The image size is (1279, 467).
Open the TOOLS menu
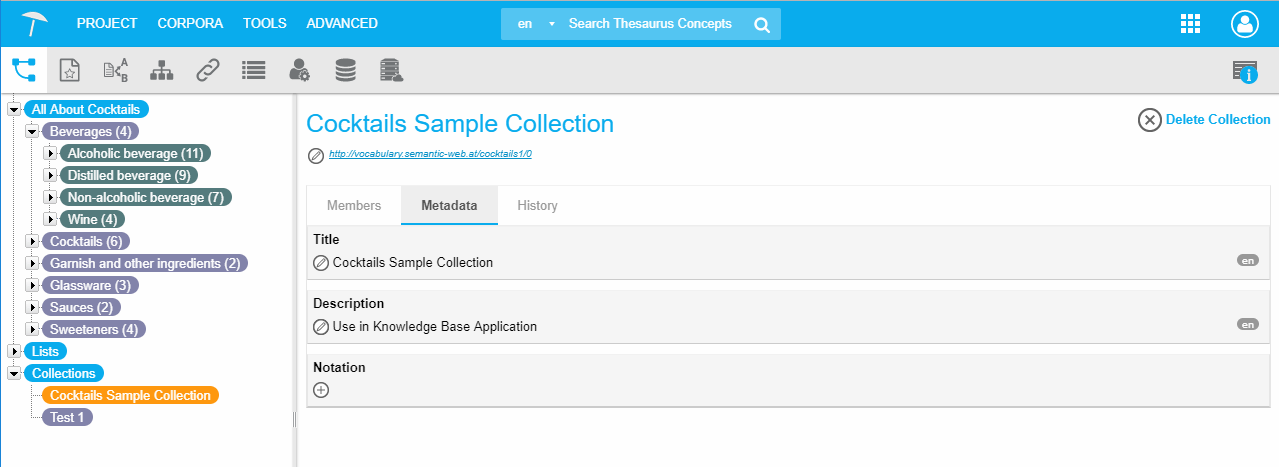(264, 23)
